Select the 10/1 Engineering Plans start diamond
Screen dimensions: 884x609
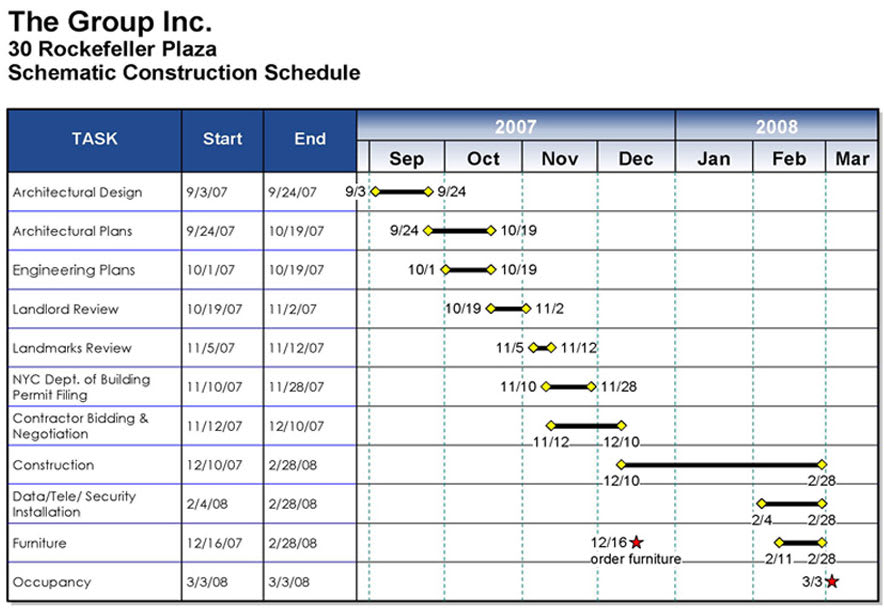pos(445,270)
